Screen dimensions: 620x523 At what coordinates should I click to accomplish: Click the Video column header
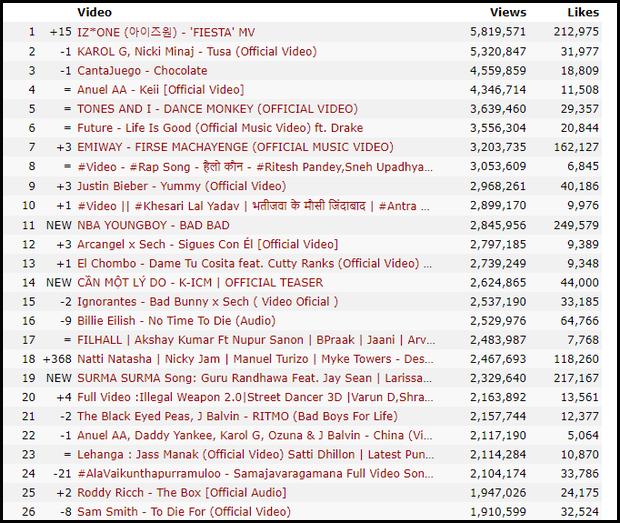94,12
